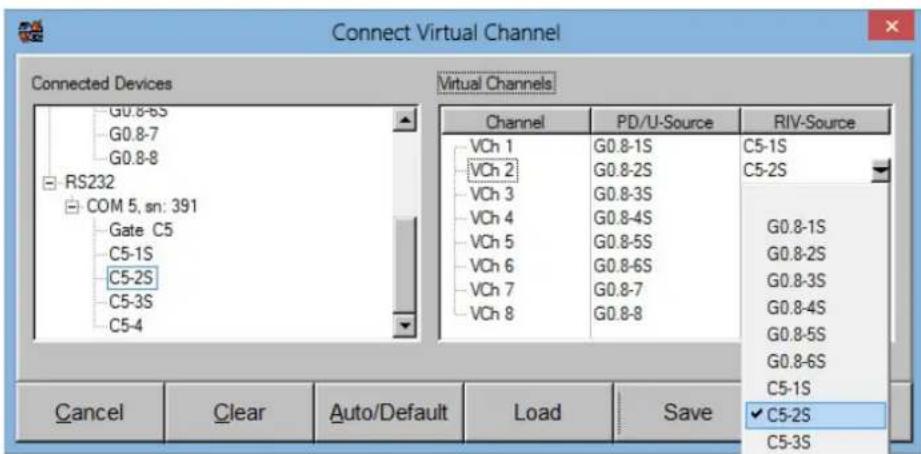Image resolution: width=921 pixels, height=454 pixels.
Task: Select VCh 1 channel row
Action: (x=492, y=146)
